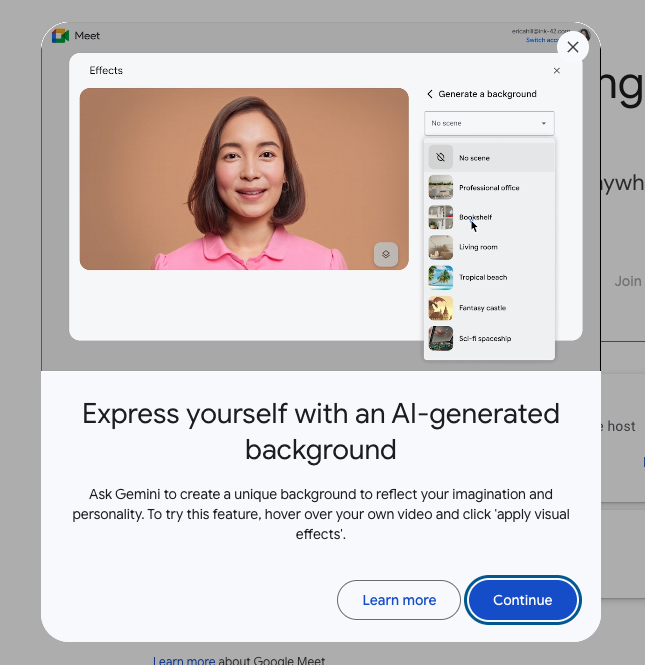Click the Sci-fi spaceship thumbnail image
Image resolution: width=645 pixels, height=665 pixels.
441,338
